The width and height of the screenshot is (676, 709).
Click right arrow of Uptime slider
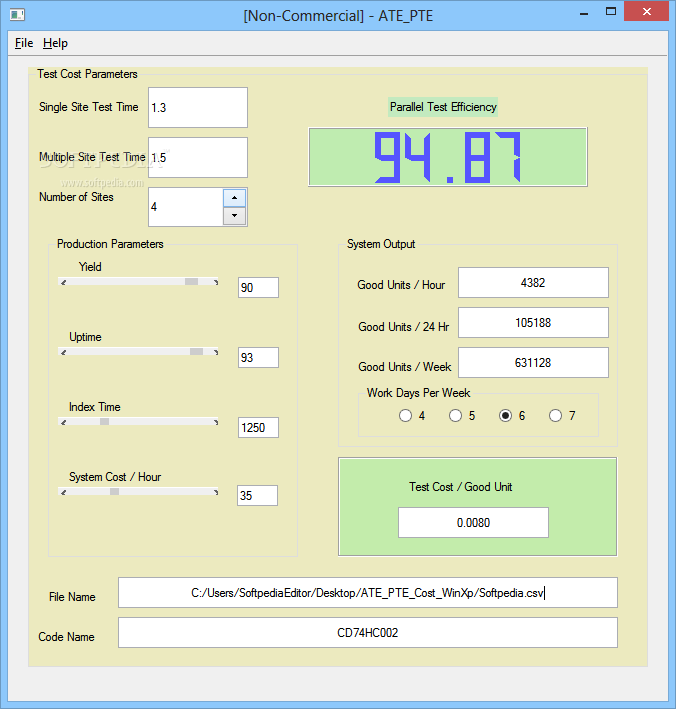click(216, 352)
